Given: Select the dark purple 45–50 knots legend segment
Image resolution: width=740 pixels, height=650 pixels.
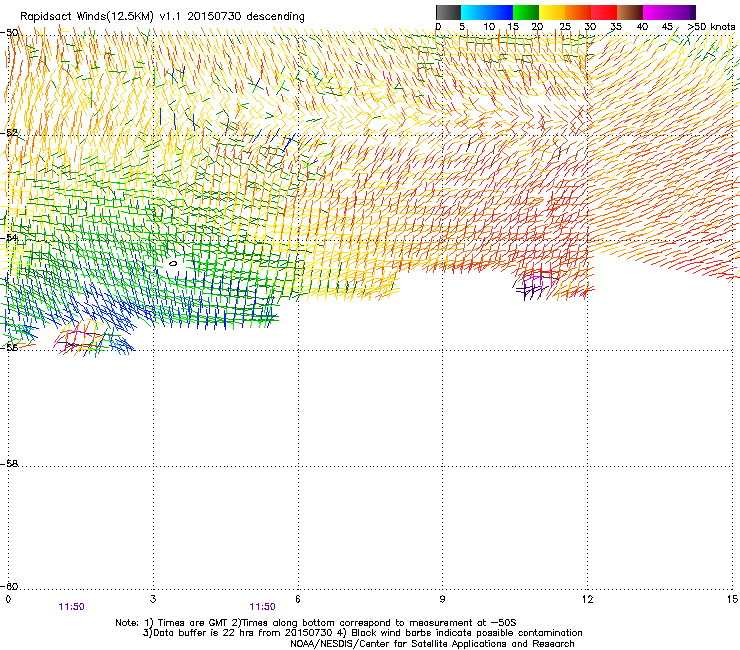Looking at the screenshot, I should tap(682, 12).
